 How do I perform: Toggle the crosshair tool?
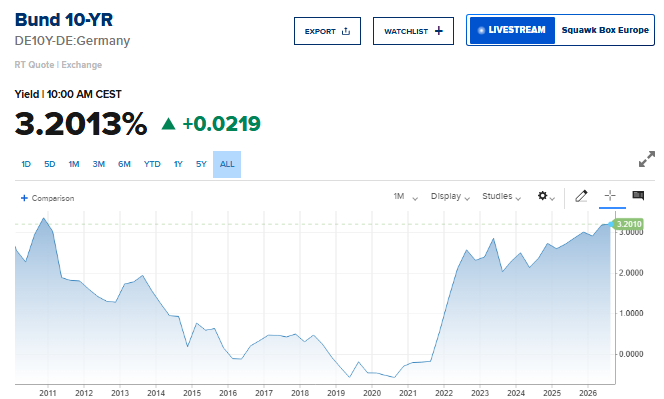tap(610, 195)
